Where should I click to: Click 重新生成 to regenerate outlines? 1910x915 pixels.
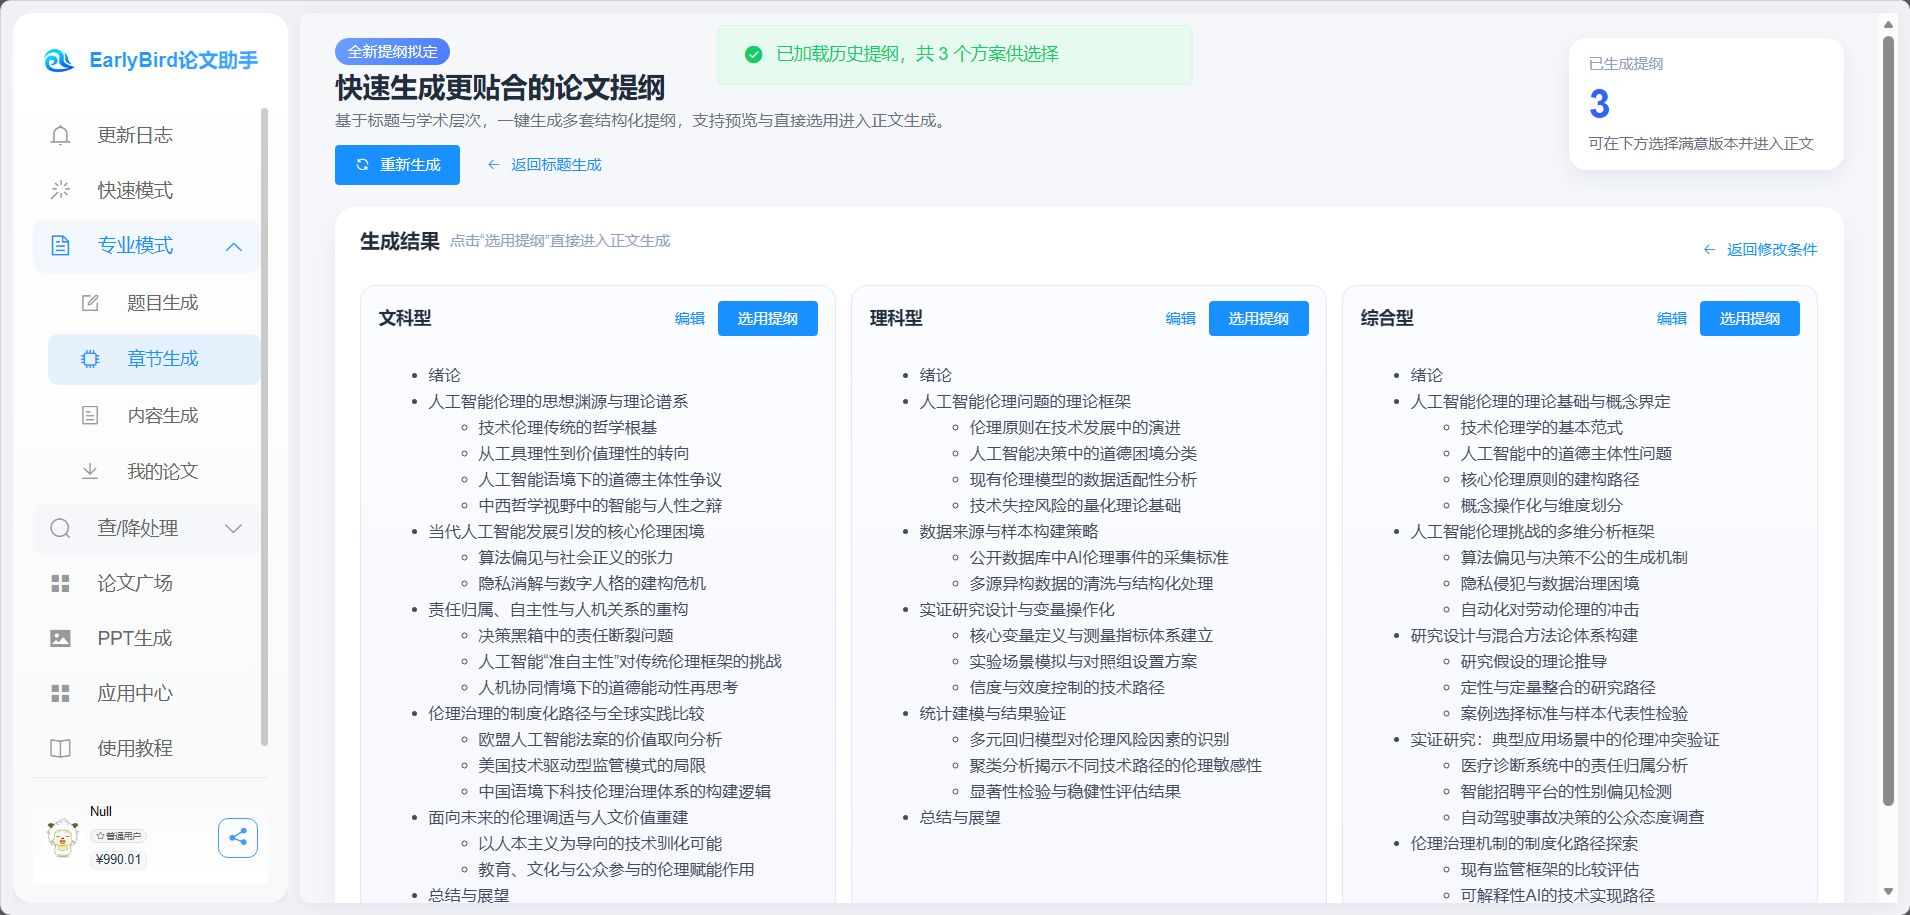(x=397, y=164)
